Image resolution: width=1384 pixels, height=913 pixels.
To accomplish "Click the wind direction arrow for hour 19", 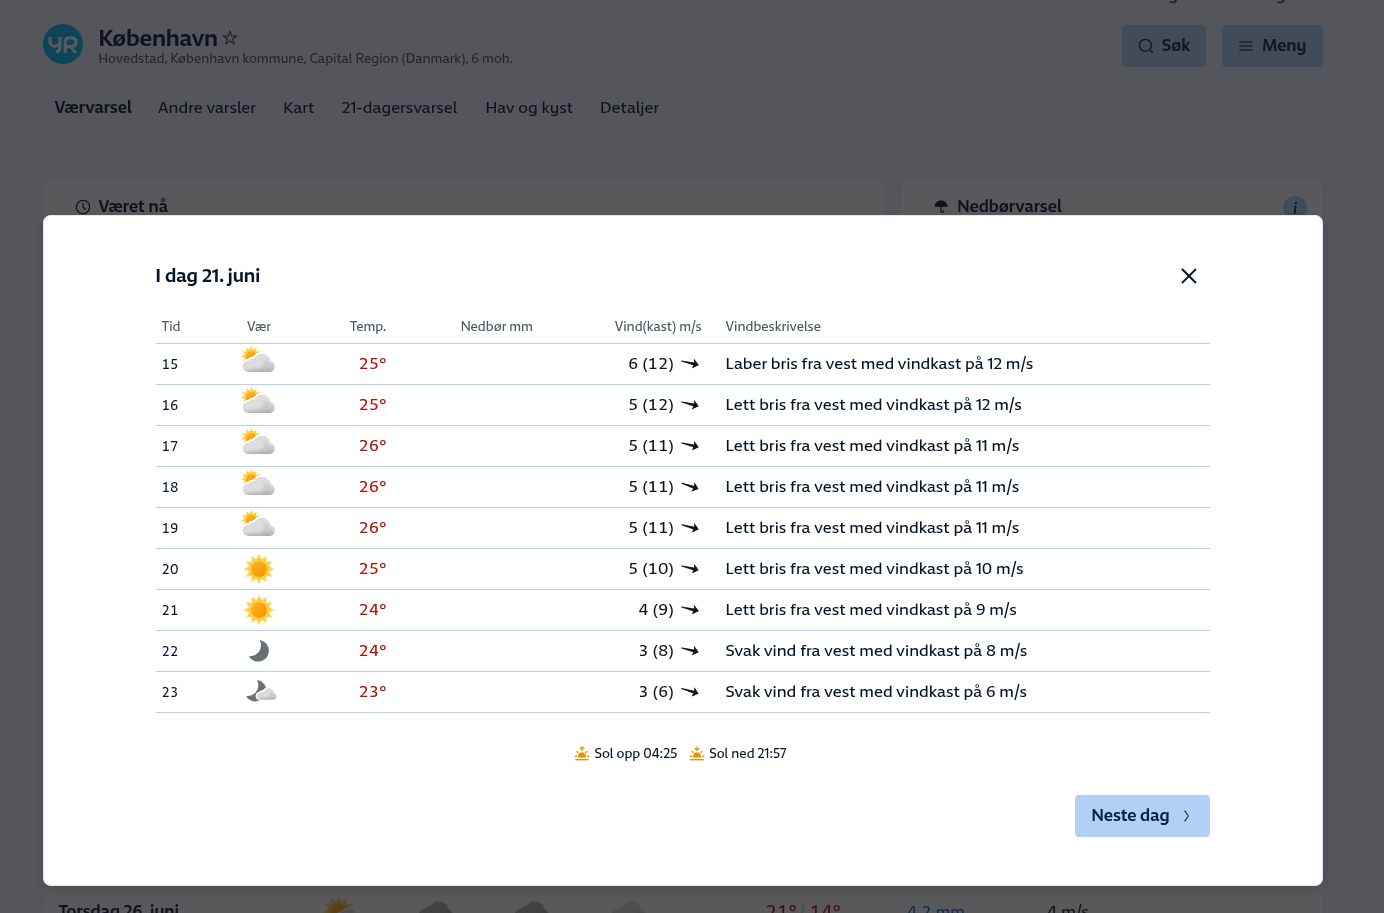I will (x=690, y=528).
